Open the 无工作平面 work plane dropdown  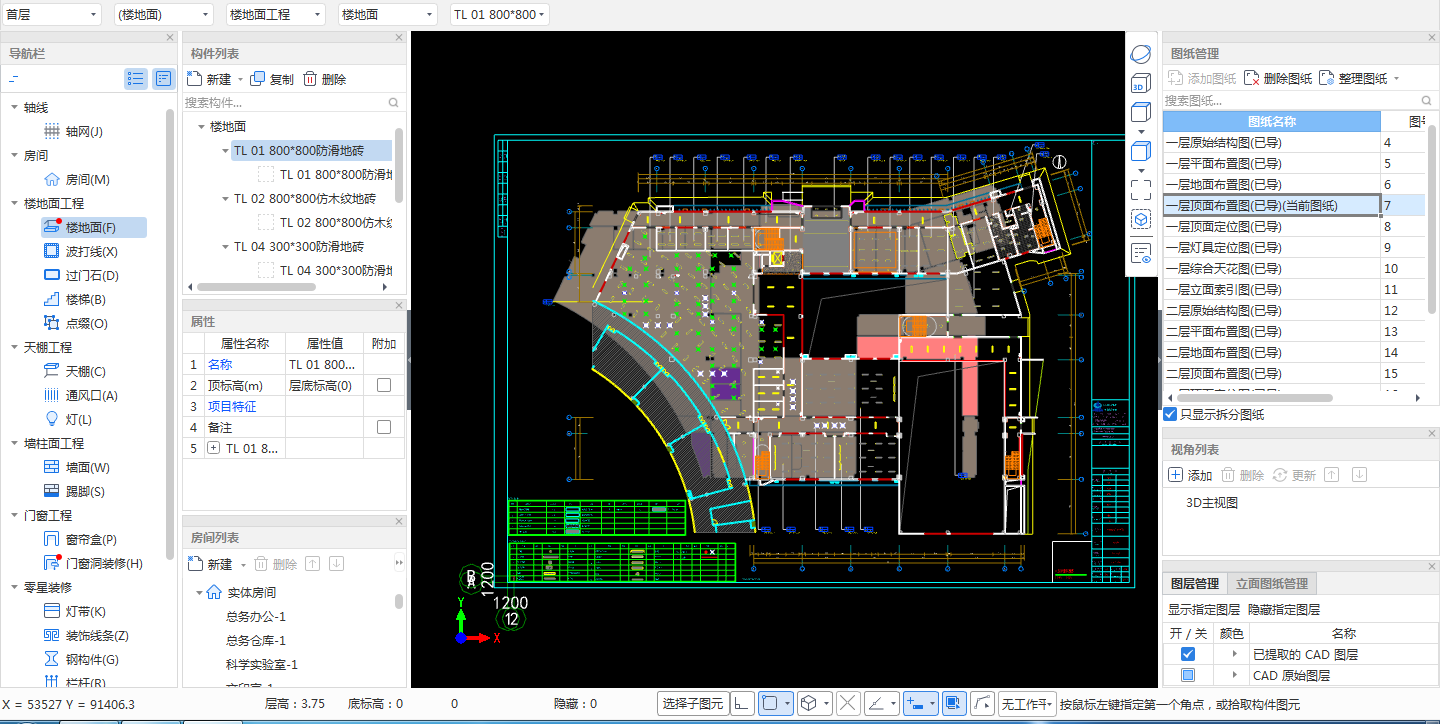(x=1028, y=704)
